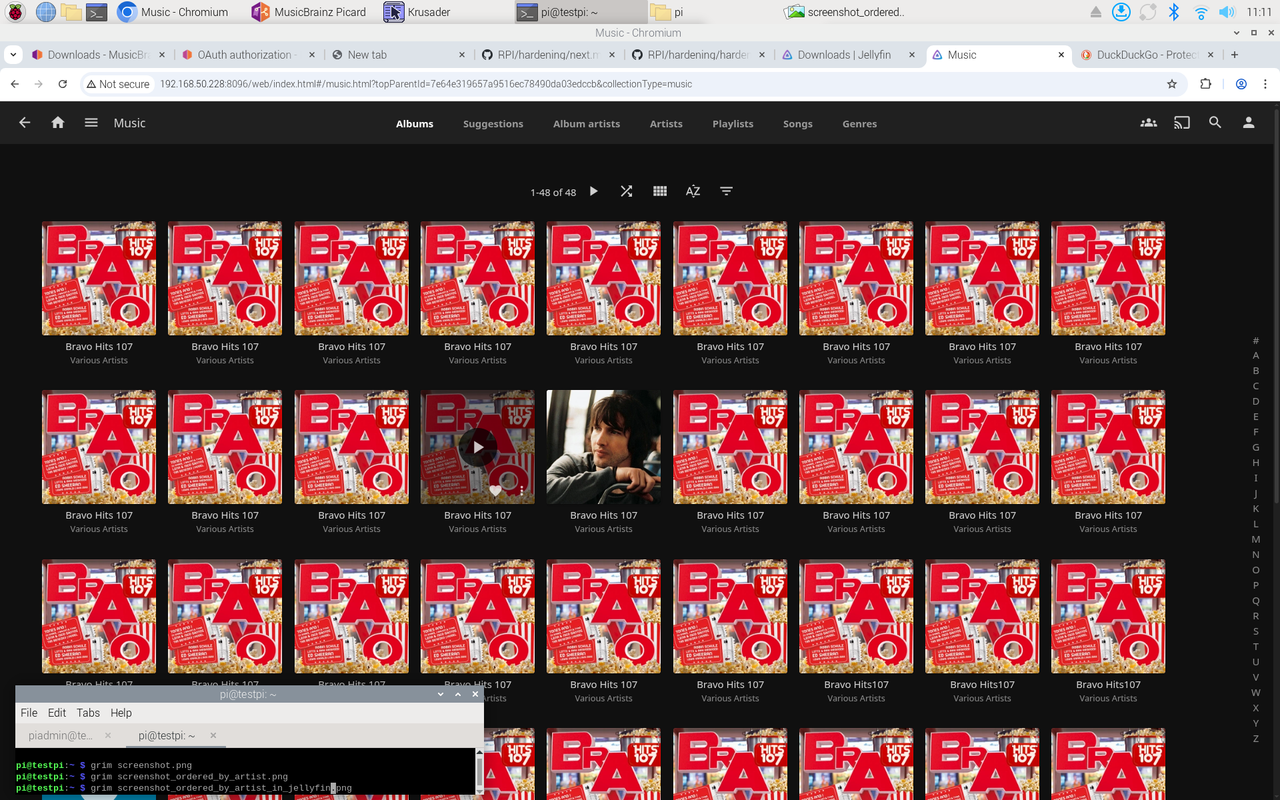The height and width of the screenshot is (800, 1280).
Task: Switch to Downloads - MusicBrainz browser tab
Action: pos(98,55)
